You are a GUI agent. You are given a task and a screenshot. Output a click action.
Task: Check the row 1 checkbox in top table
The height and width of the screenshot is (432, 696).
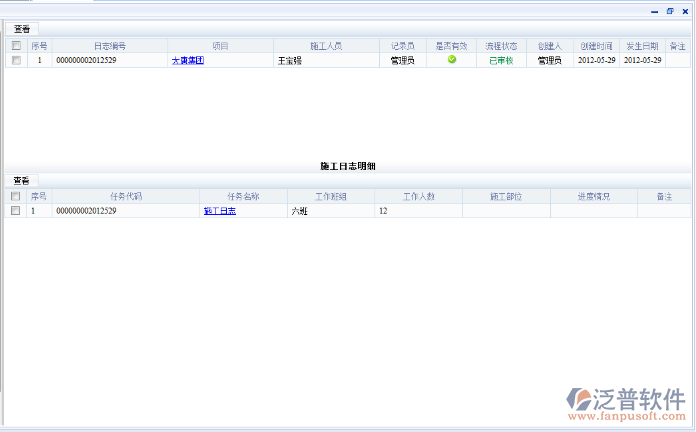[x=15, y=60]
